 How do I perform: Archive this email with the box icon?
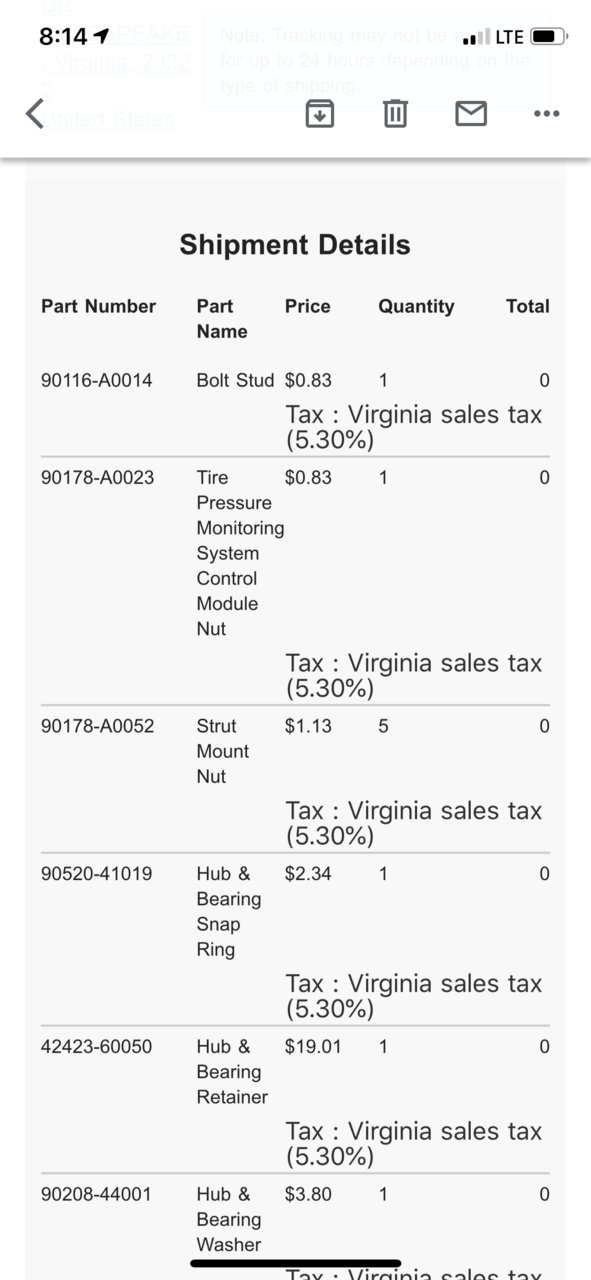(x=319, y=113)
